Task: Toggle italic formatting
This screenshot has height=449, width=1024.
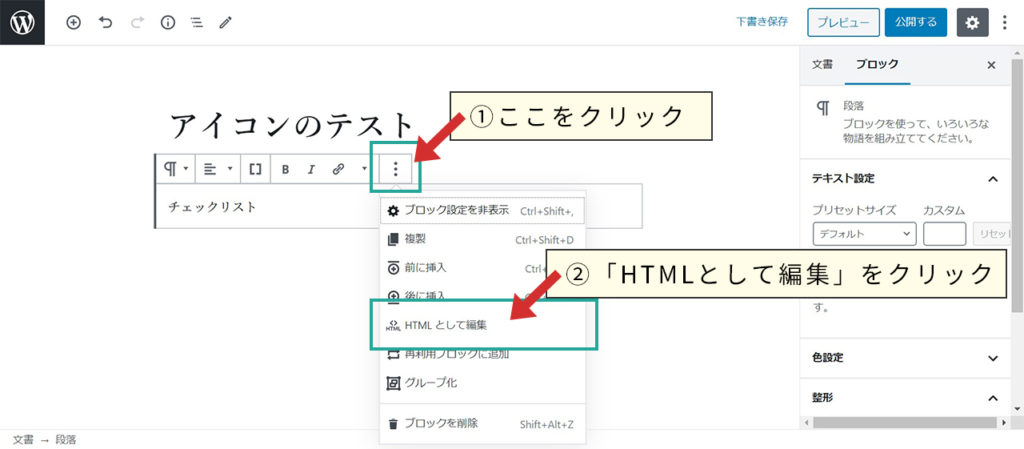Action: coord(311,169)
